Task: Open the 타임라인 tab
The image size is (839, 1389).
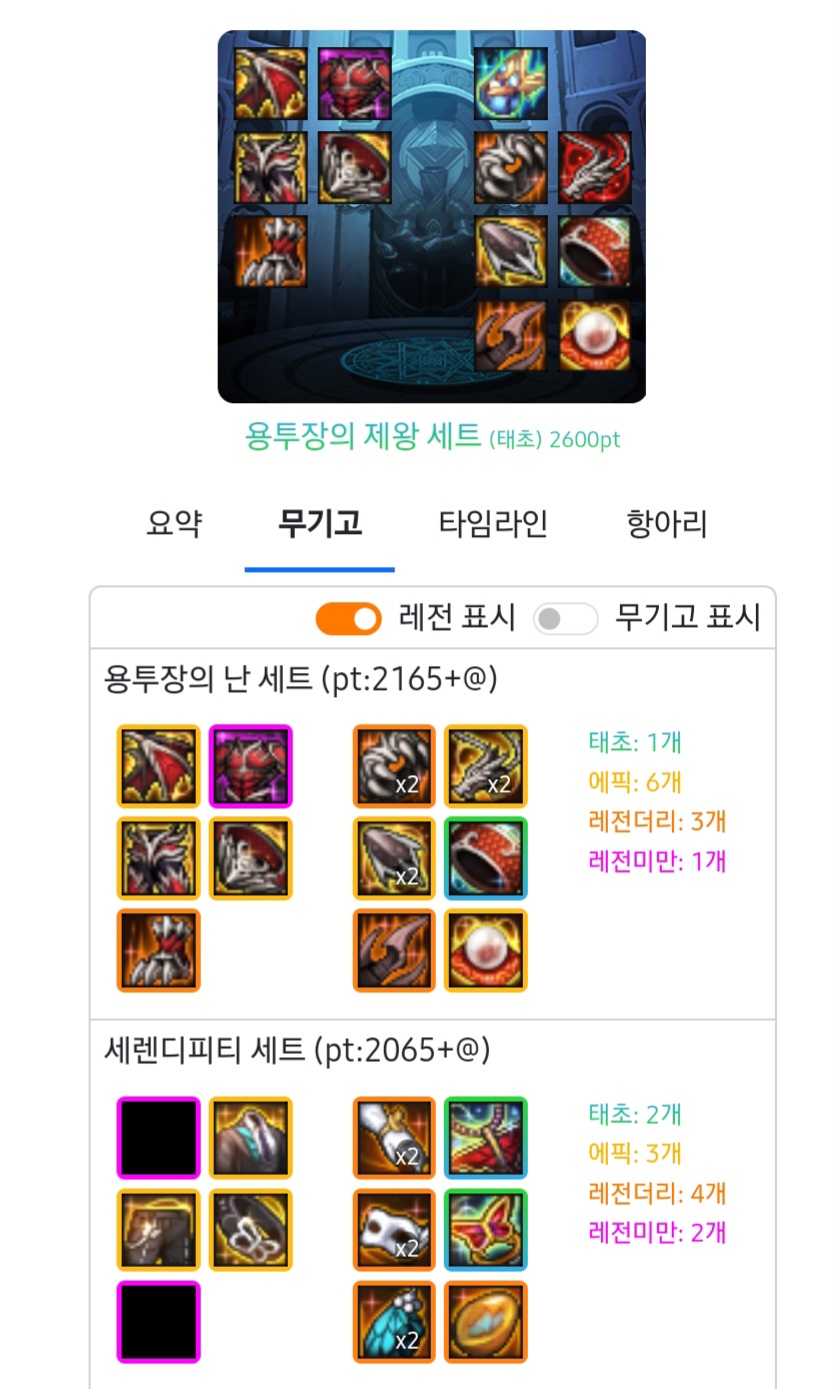Action: point(493,523)
